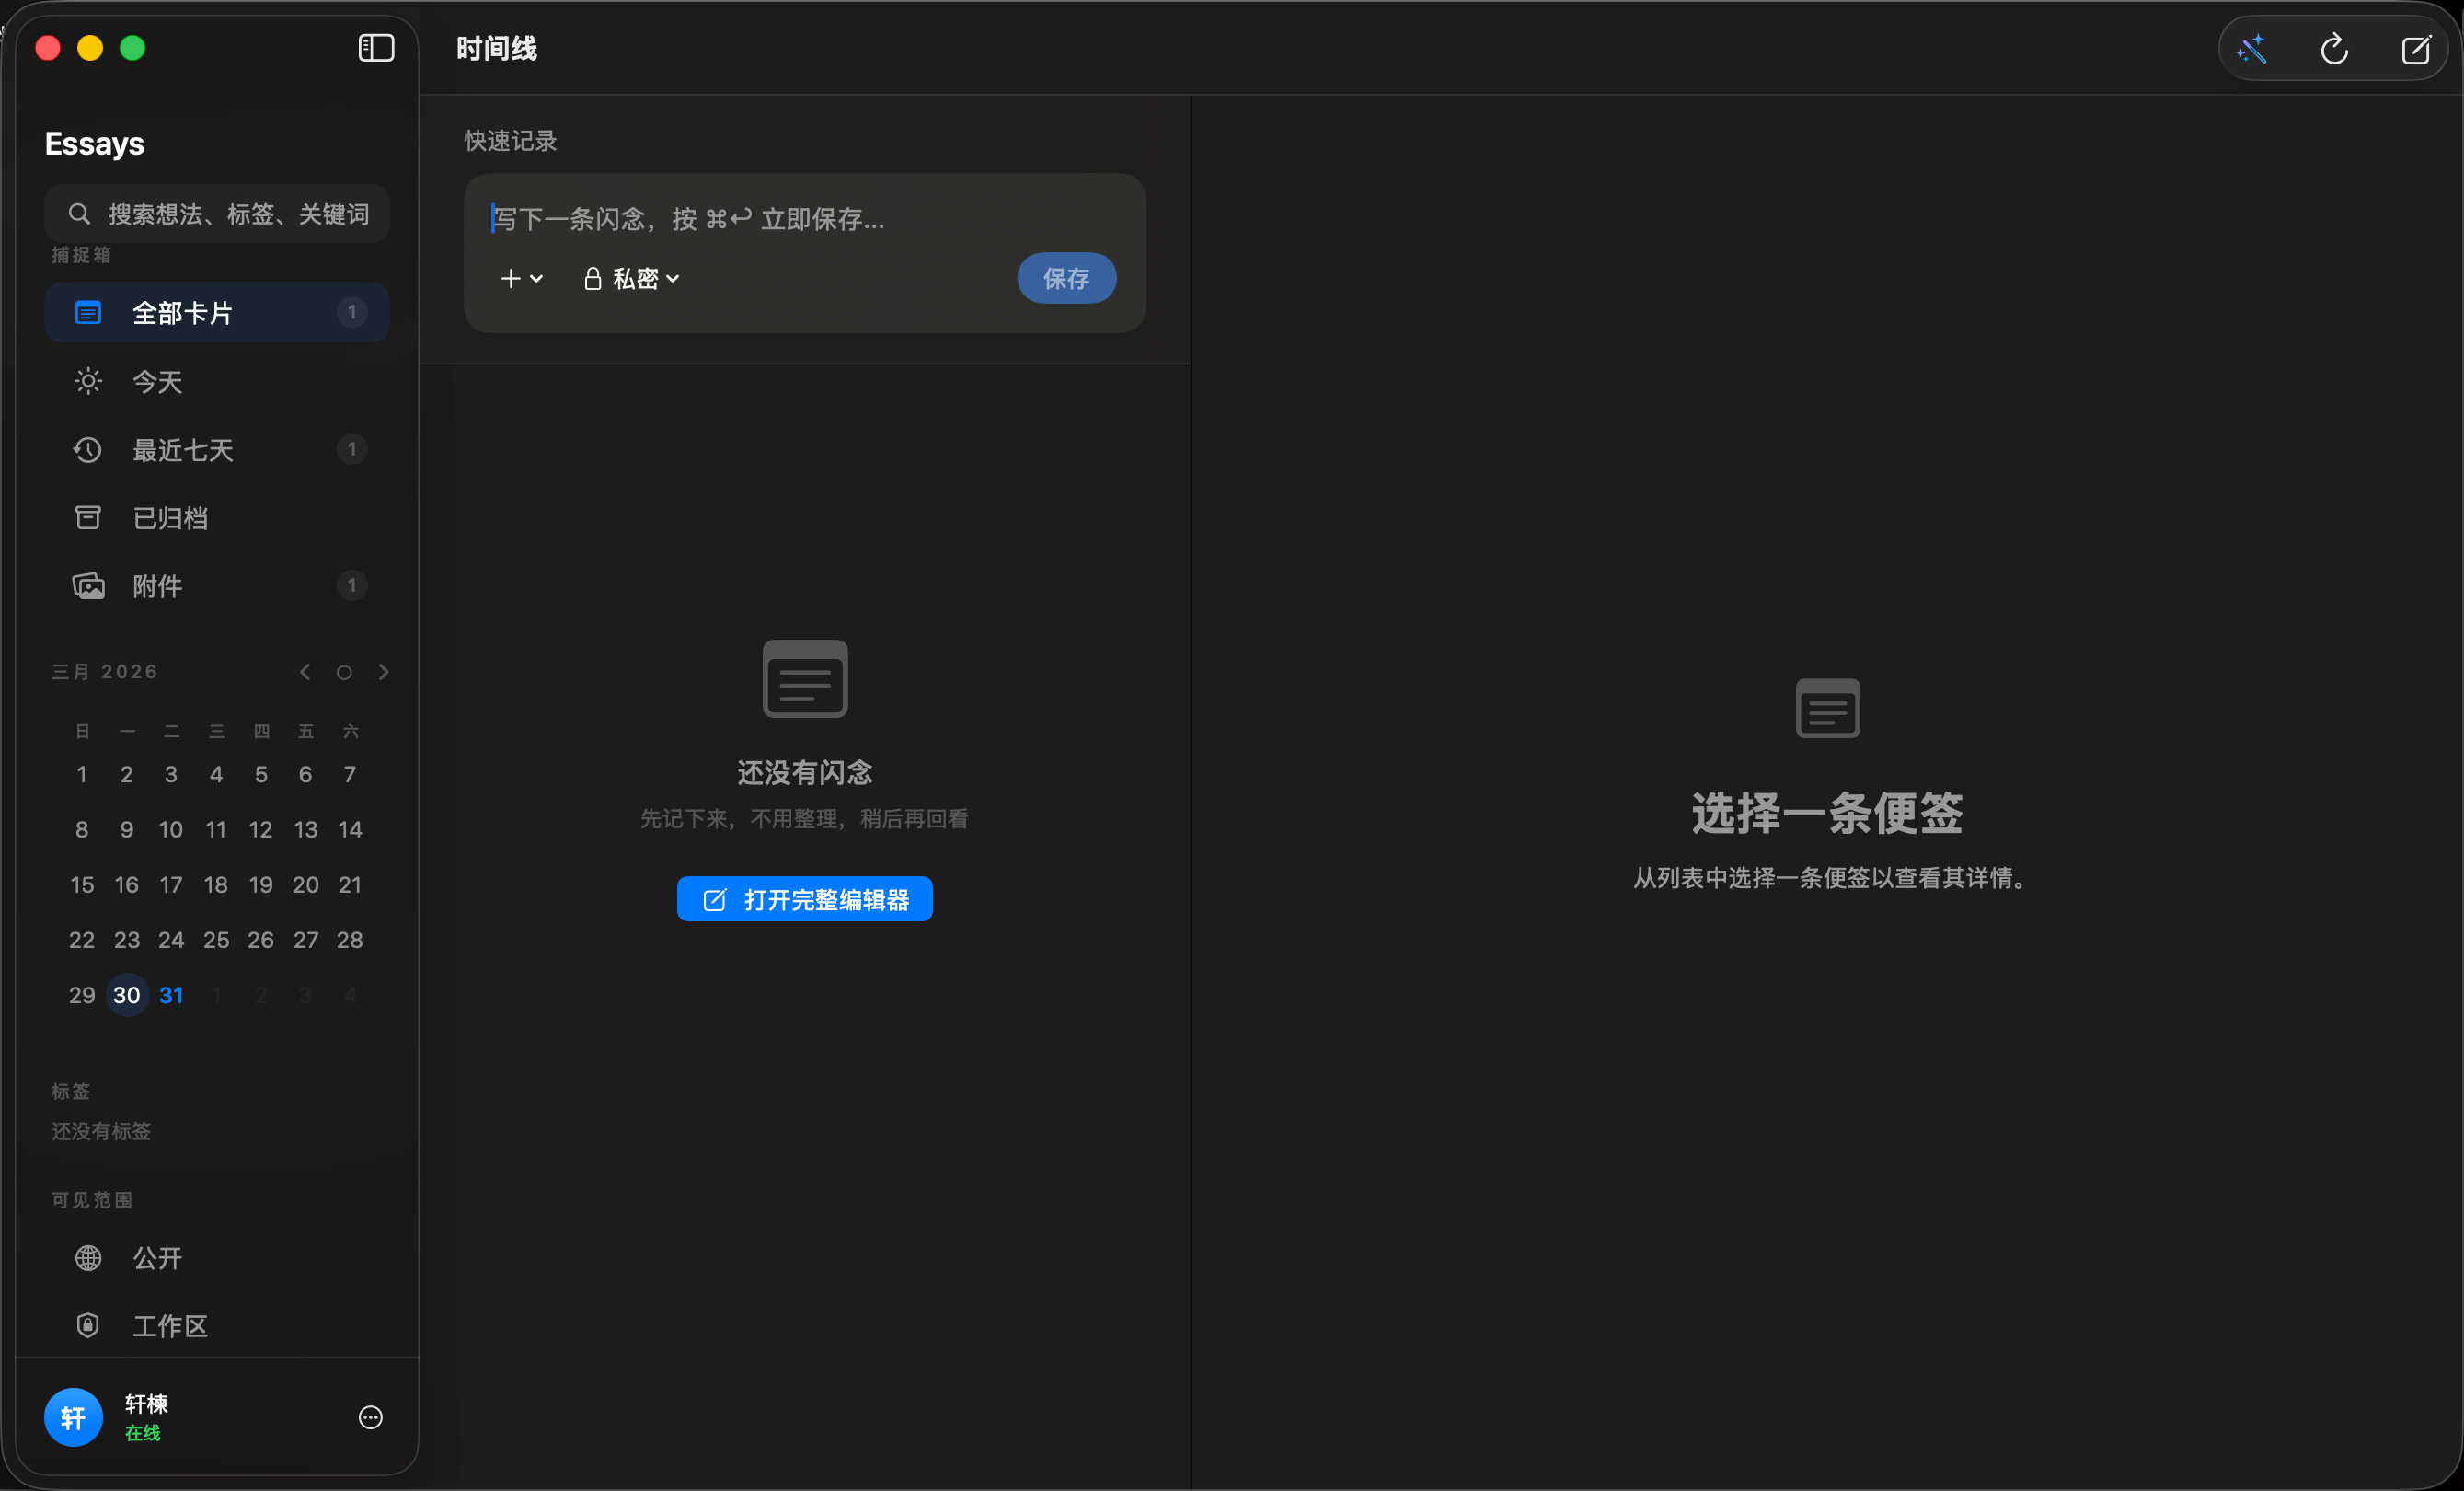Select the 全部卡片 sidebar icon

point(88,312)
